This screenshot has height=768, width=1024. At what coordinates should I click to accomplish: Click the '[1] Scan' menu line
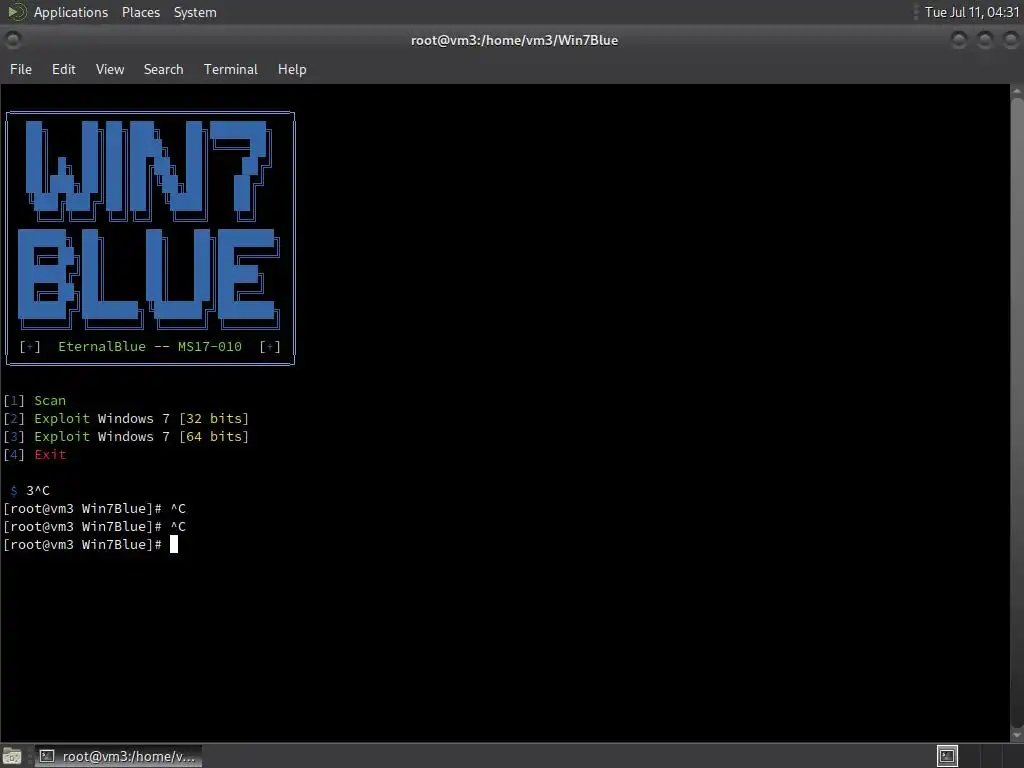tap(35, 400)
